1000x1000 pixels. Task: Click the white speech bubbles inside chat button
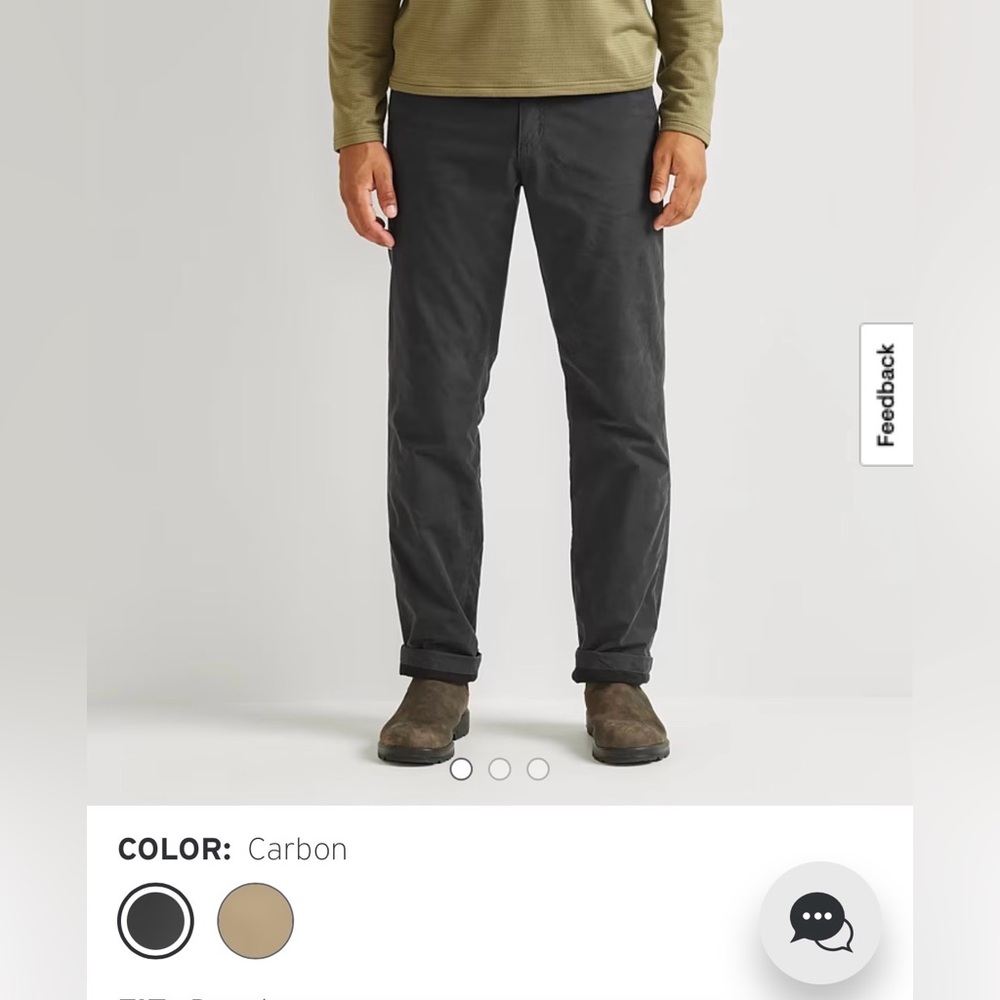[x=821, y=922]
